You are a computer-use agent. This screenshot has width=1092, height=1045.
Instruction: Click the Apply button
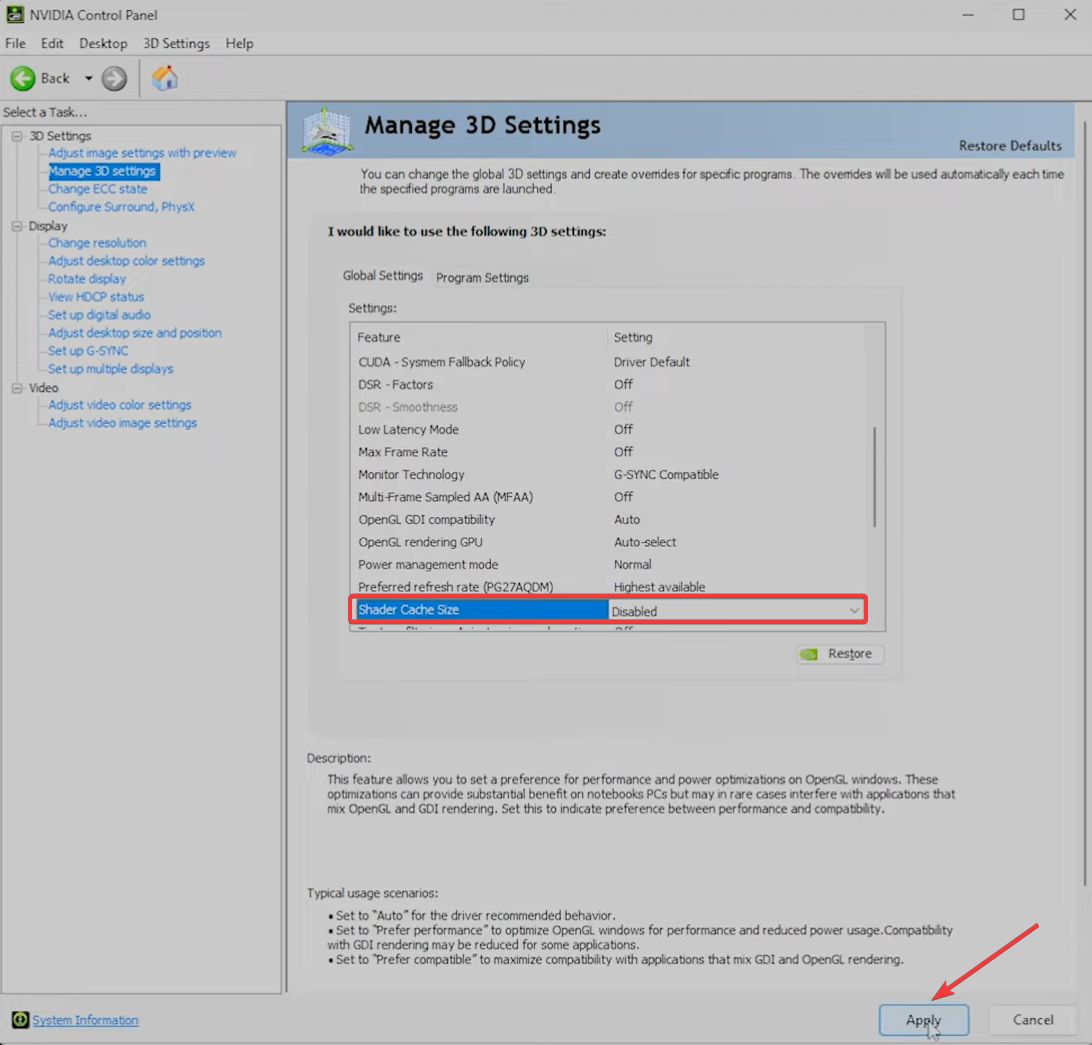(x=923, y=1020)
